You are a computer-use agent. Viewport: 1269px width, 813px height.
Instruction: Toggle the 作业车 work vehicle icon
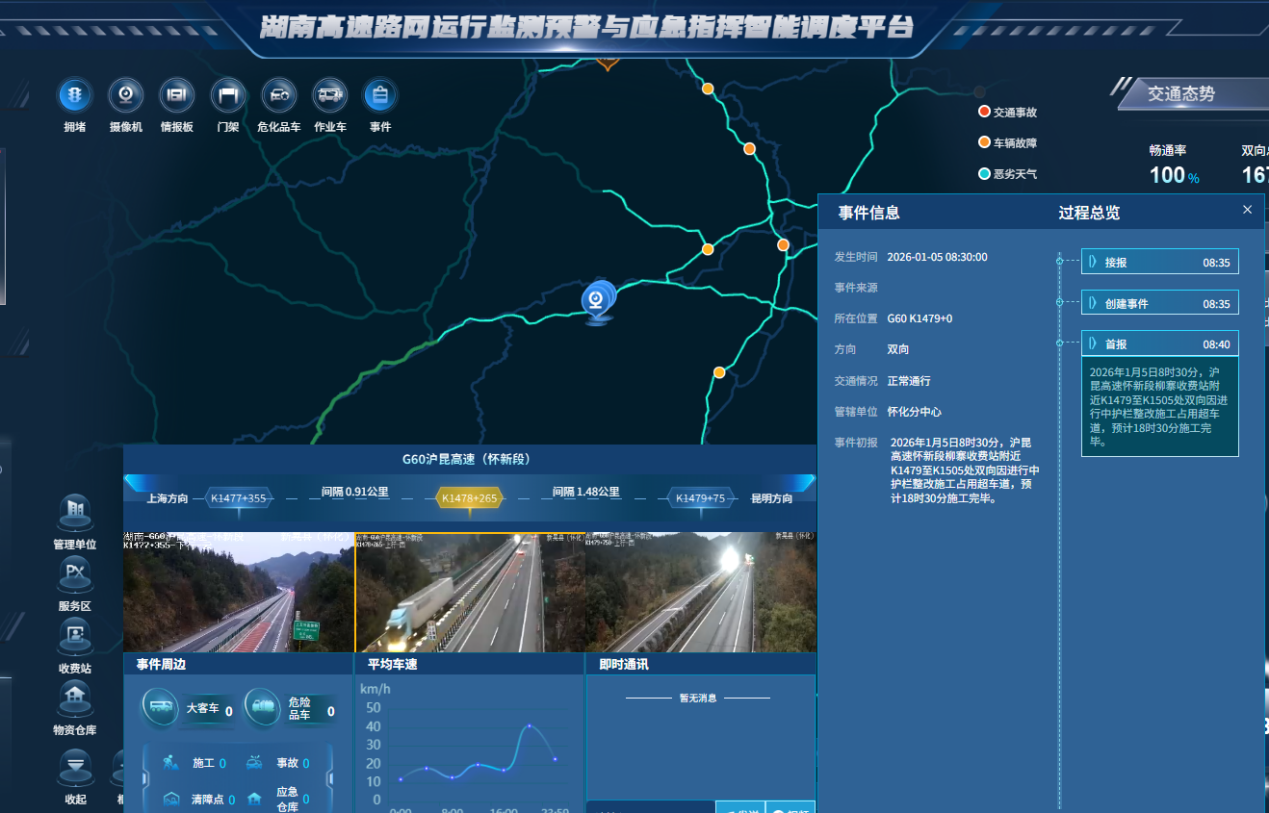tap(330, 96)
